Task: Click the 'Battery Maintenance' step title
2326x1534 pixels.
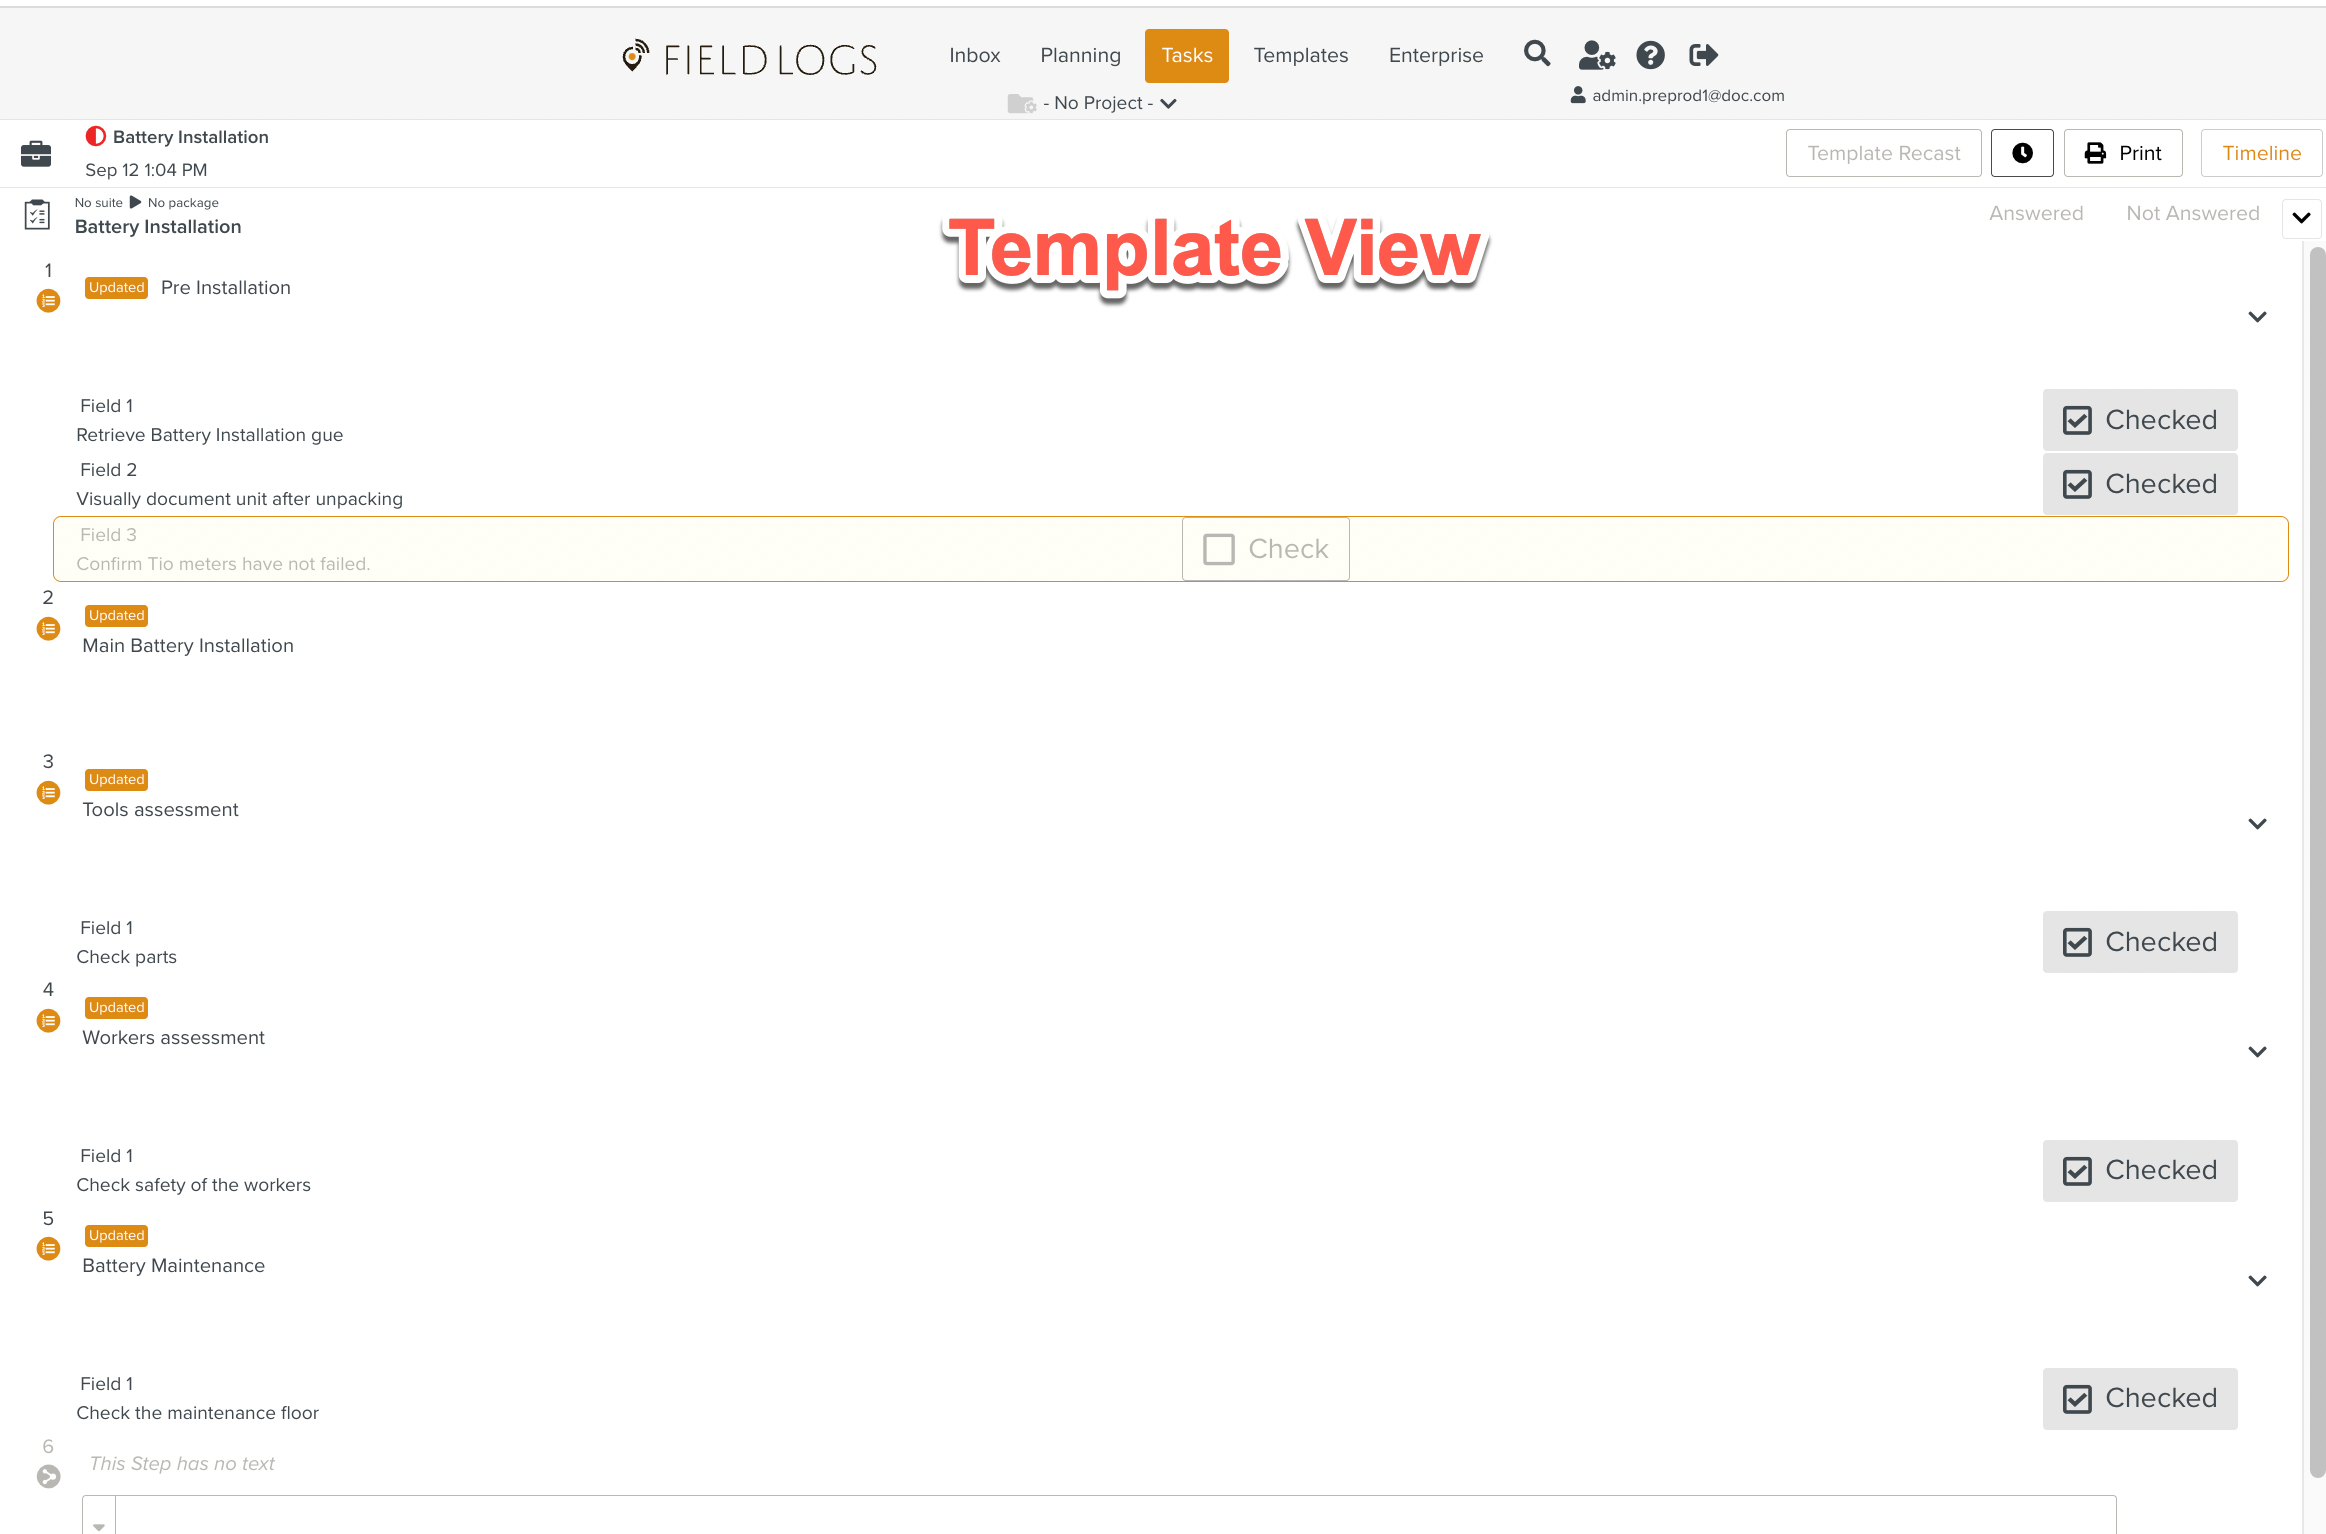Action: [173, 1265]
